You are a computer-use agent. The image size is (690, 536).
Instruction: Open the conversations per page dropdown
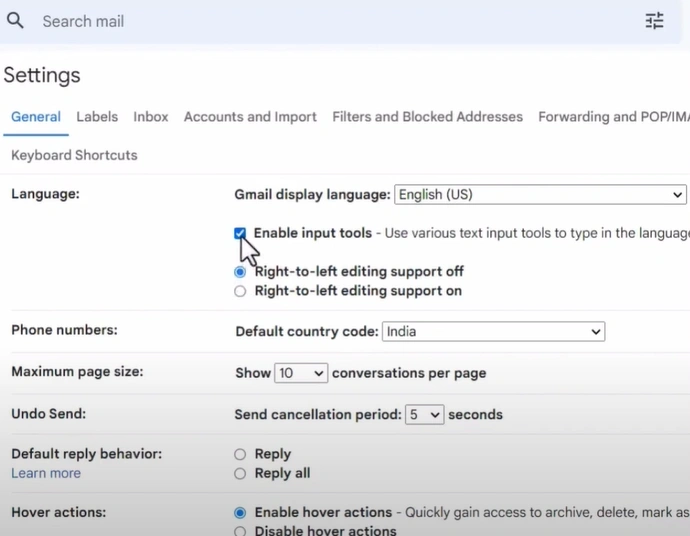point(301,373)
